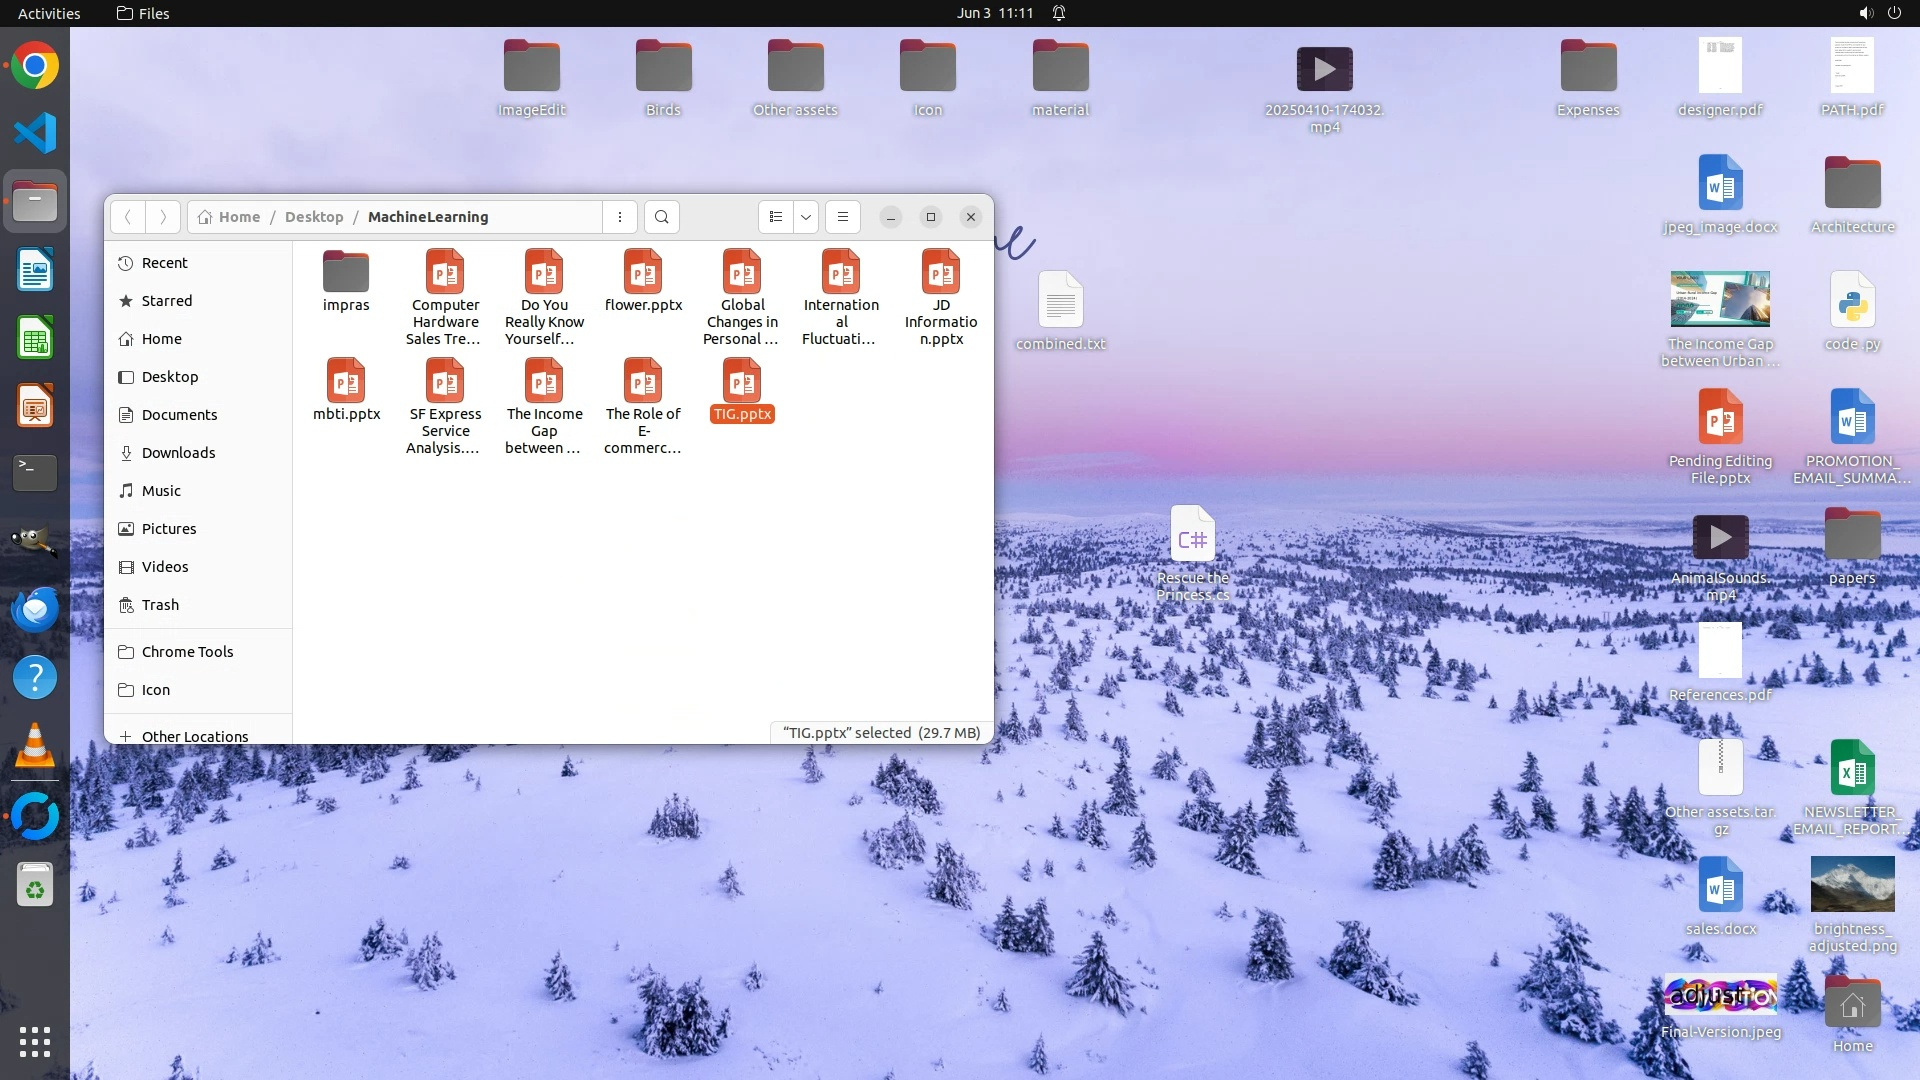Click the search icon in Files toolbar
The image size is (1920, 1080).
[661, 217]
